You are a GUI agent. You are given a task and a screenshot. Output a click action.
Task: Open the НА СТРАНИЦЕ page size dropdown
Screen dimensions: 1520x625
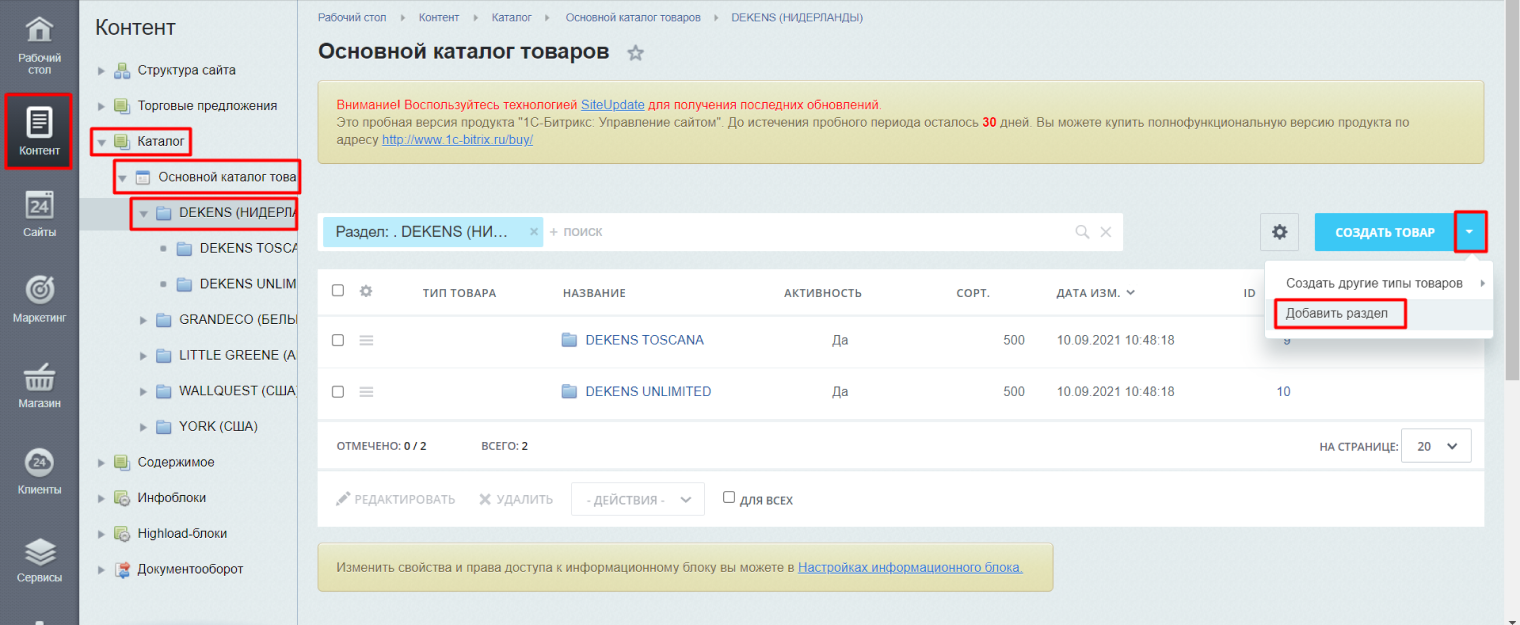pyautogui.click(x=1437, y=446)
